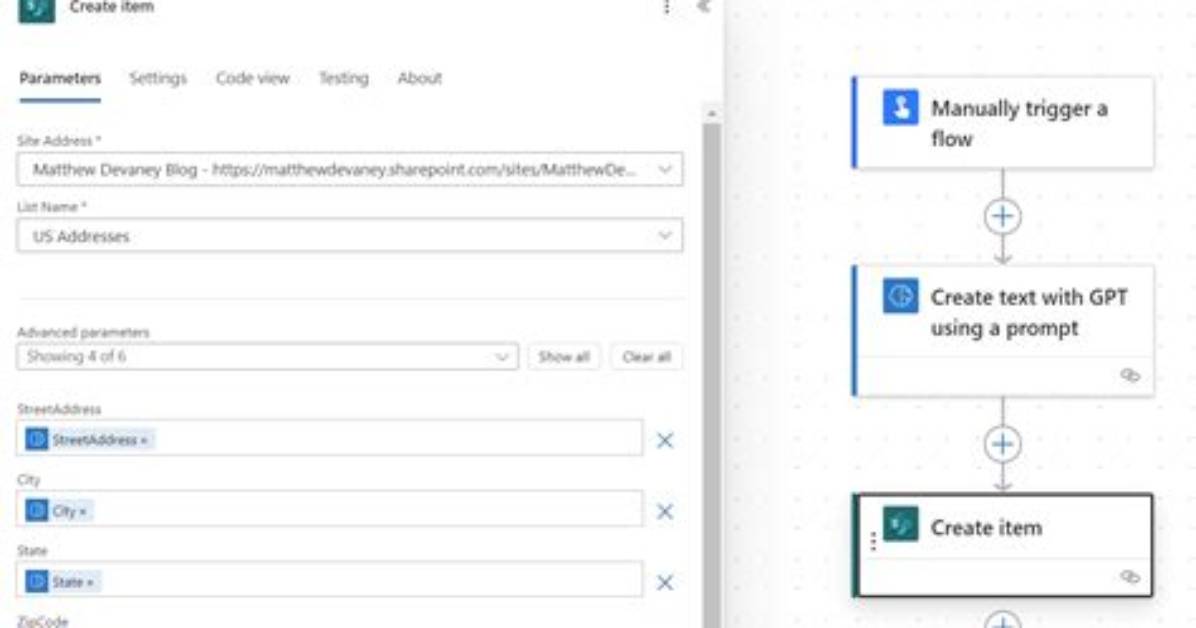Click the City dynamic content token icon

37,510
